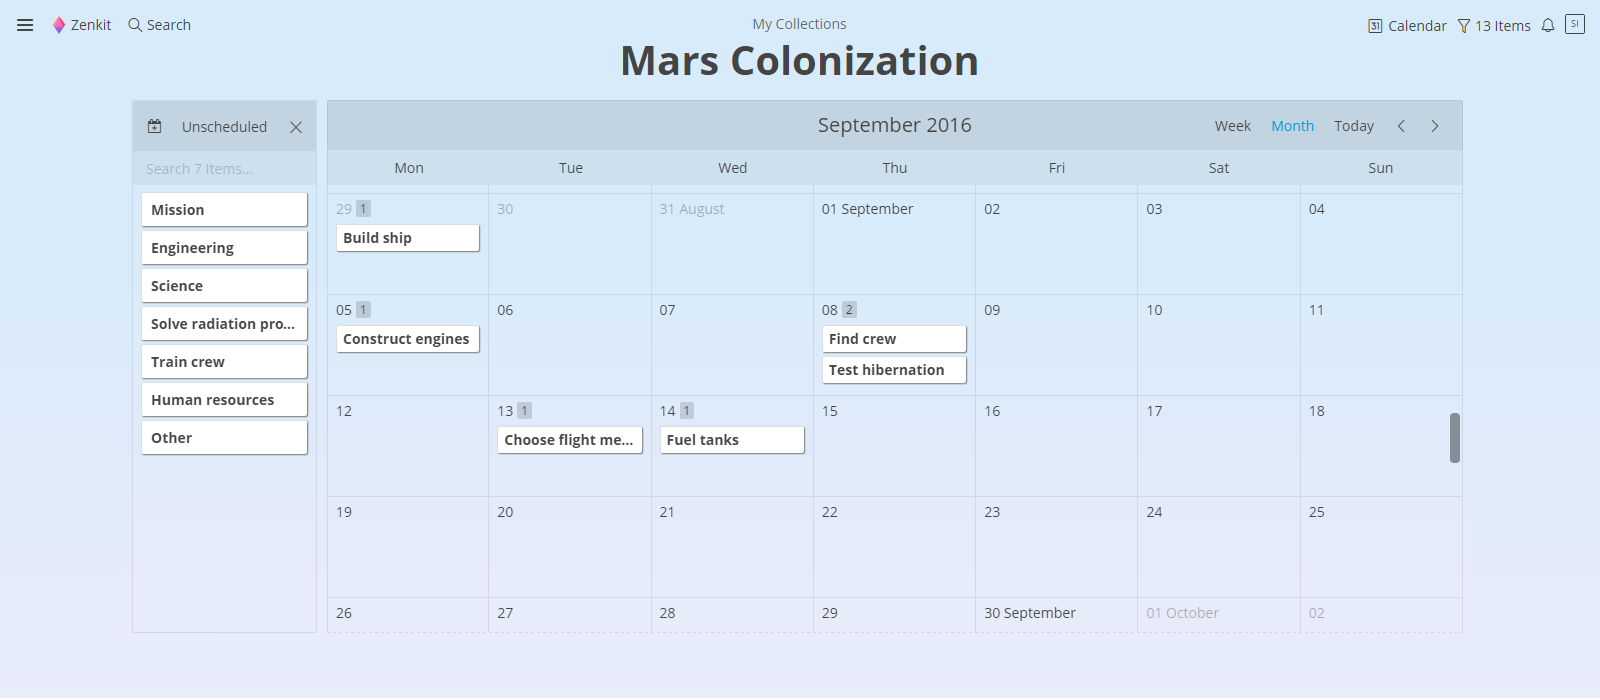The image size is (1600, 700).
Task: Jump to Today in calendar
Action: [x=1354, y=126]
